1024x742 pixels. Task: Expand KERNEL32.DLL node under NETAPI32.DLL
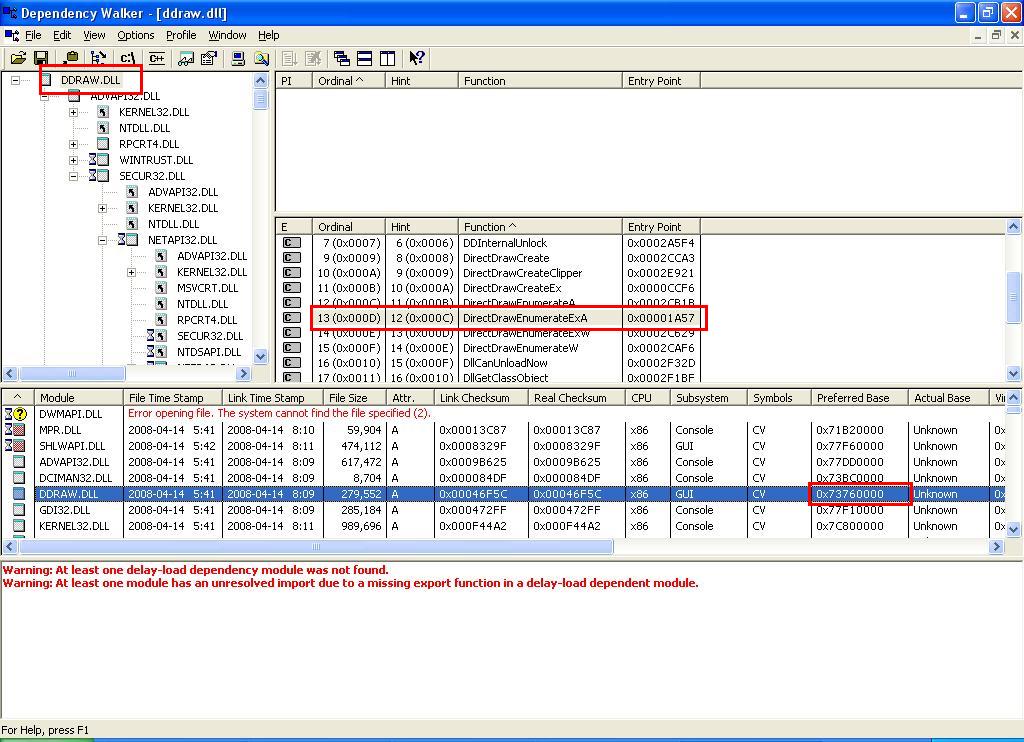[x=131, y=272]
